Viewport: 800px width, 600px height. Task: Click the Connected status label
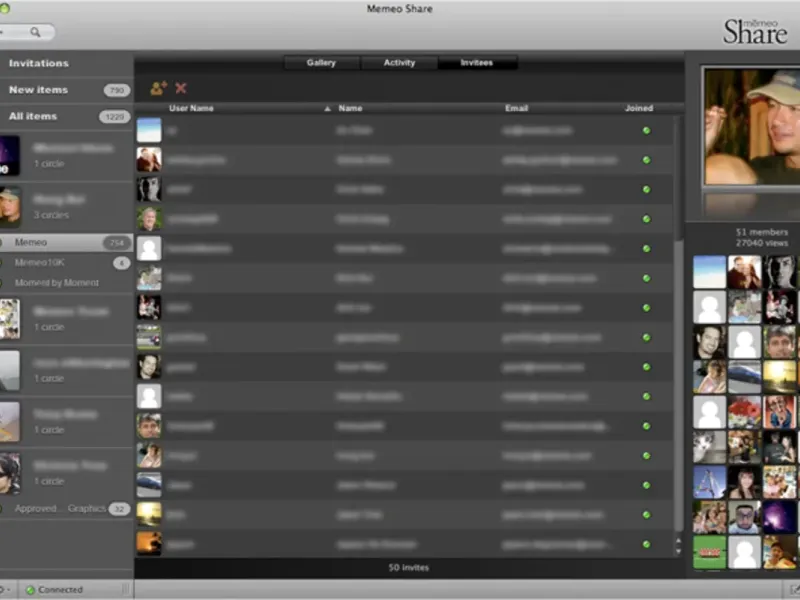60,590
